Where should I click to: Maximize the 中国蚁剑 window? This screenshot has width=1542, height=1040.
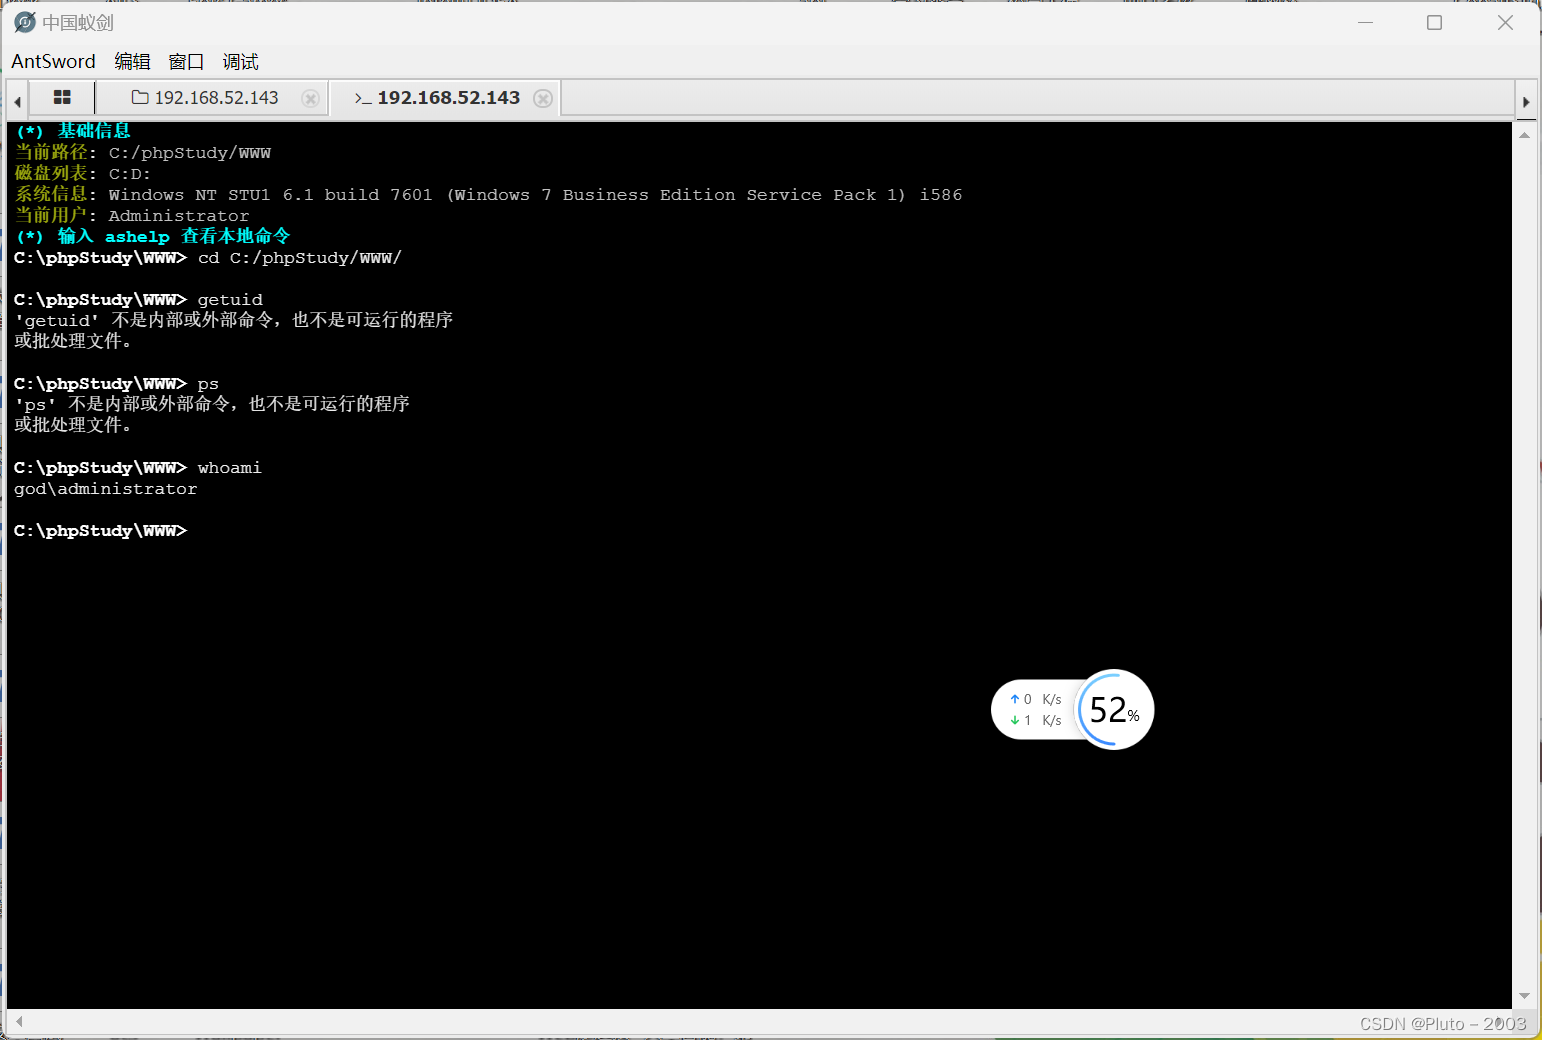click(x=1434, y=22)
